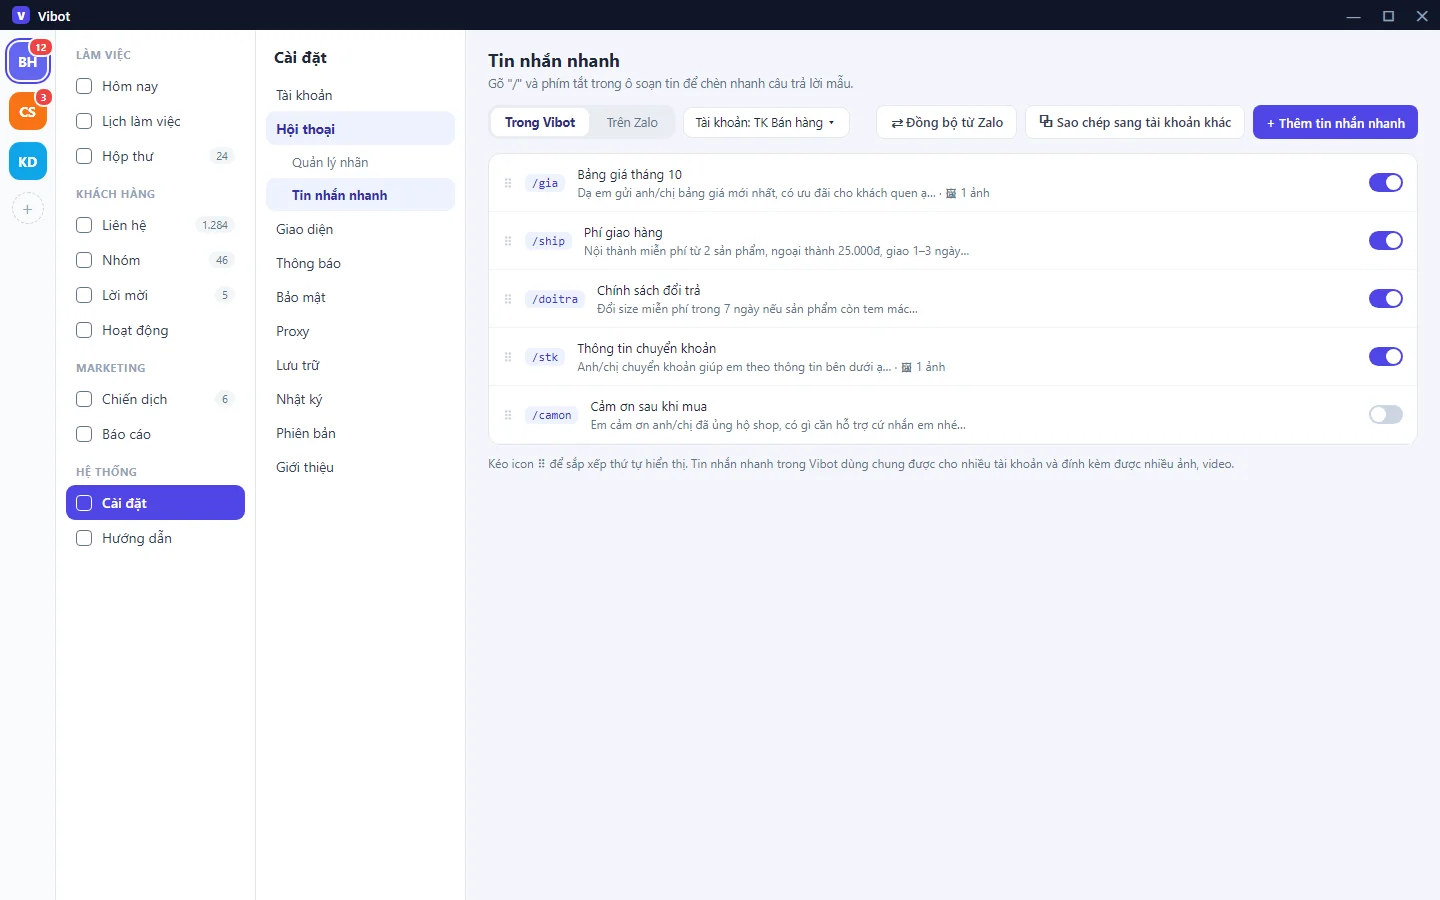This screenshot has width=1440, height=900.
Task: Open Proxy settings page
Action: [x=360, y=331]
